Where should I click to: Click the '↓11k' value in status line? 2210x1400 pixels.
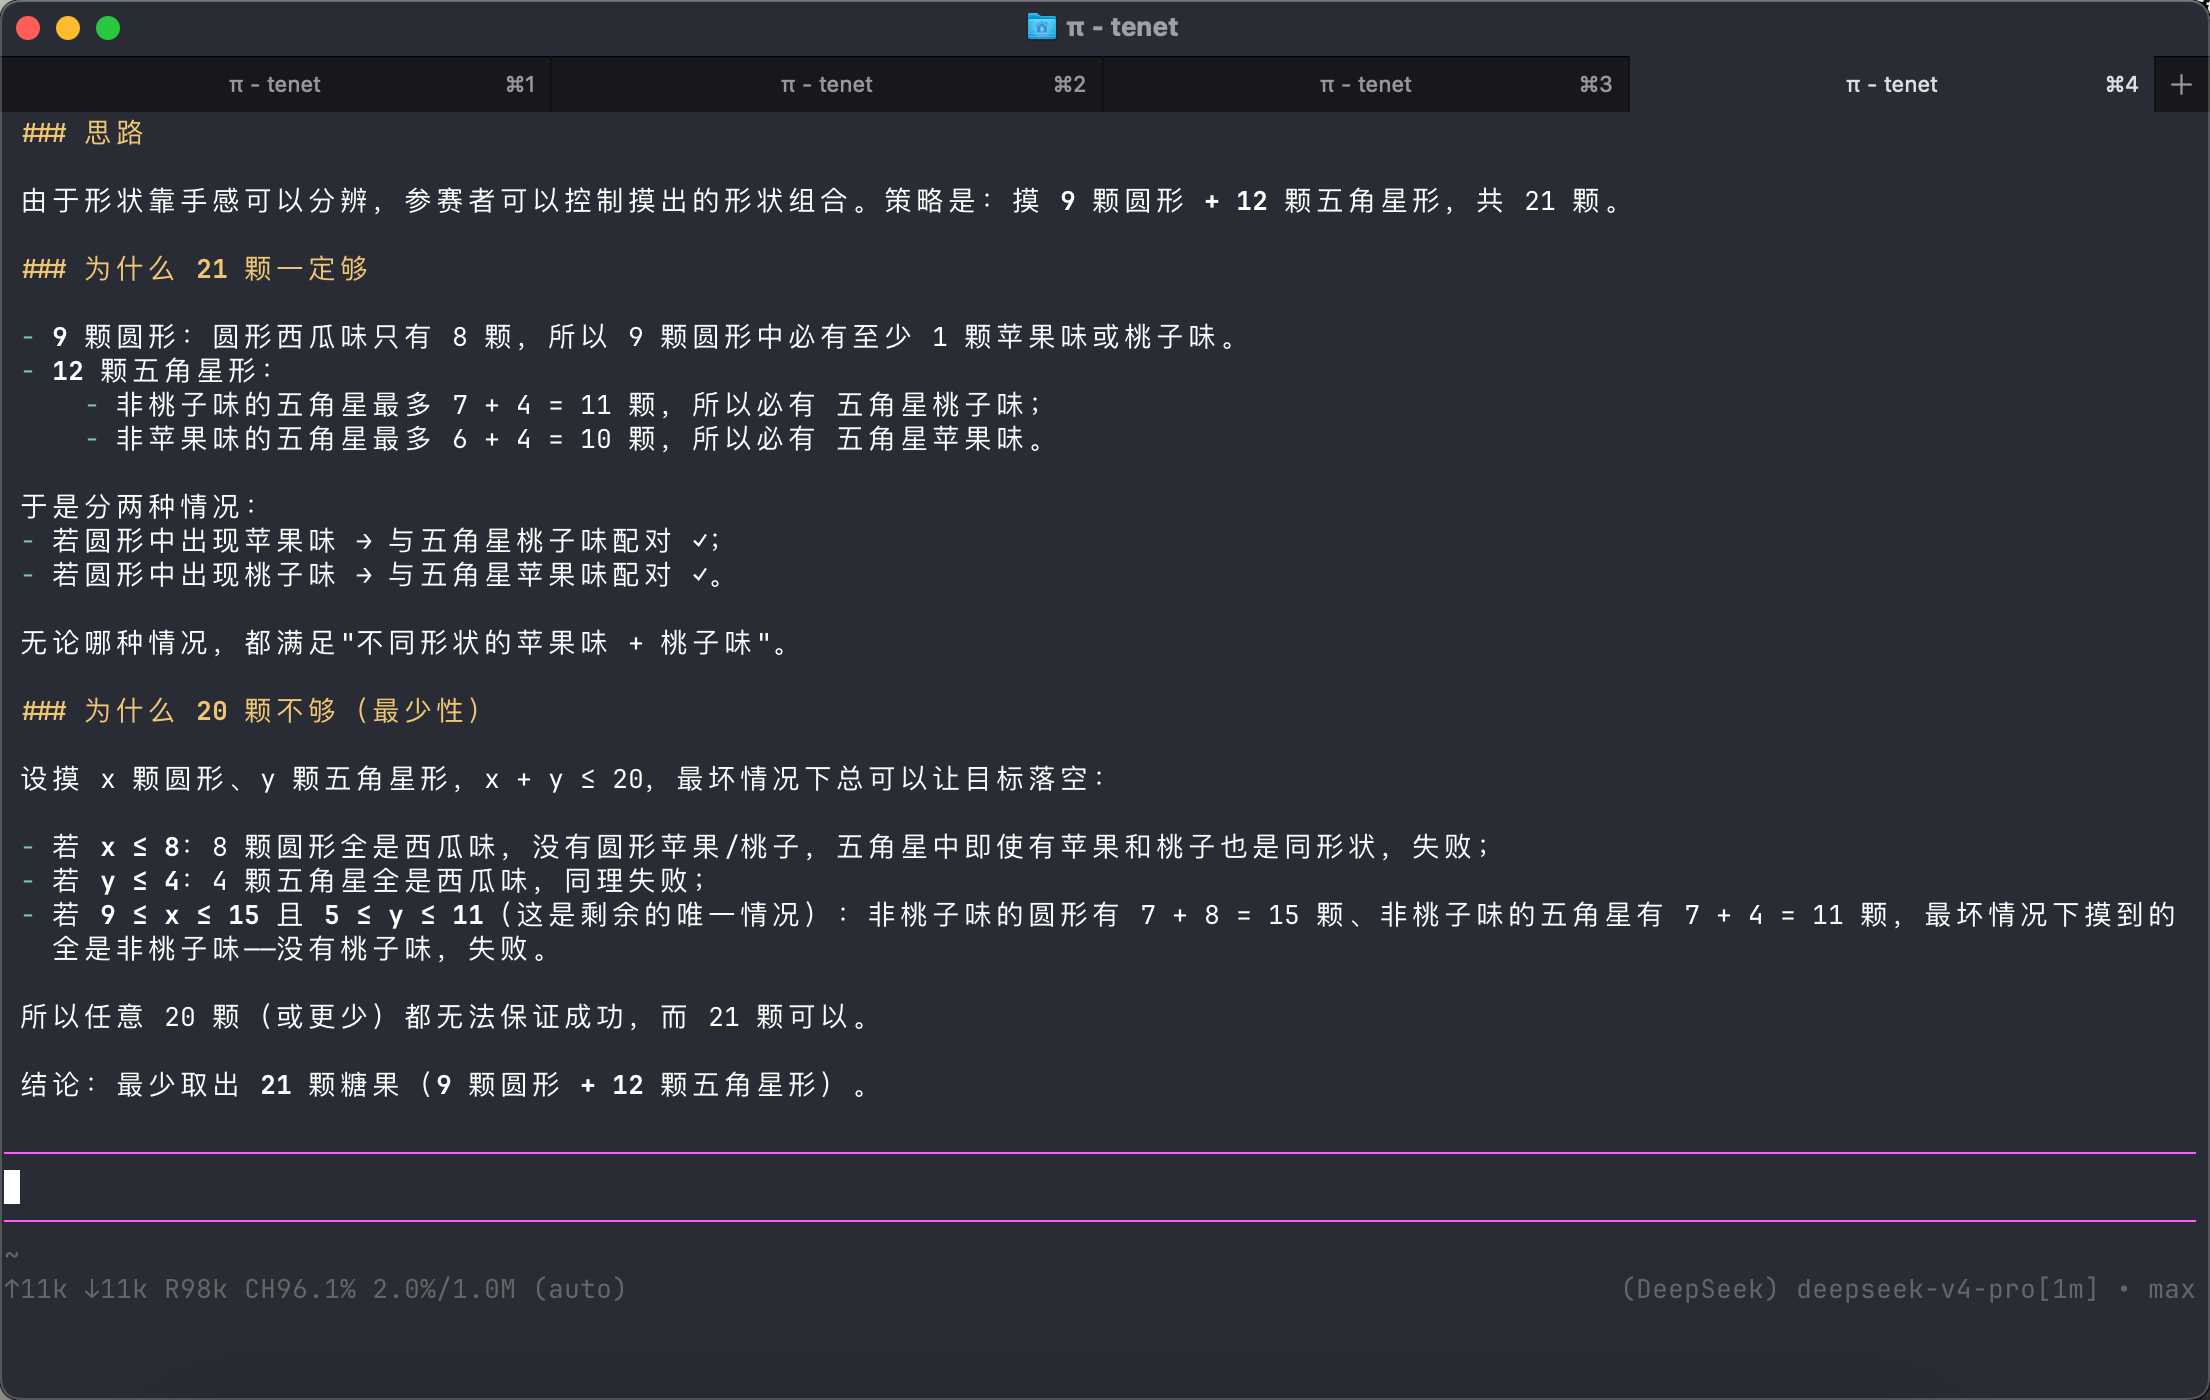[x=116, y=1289]
